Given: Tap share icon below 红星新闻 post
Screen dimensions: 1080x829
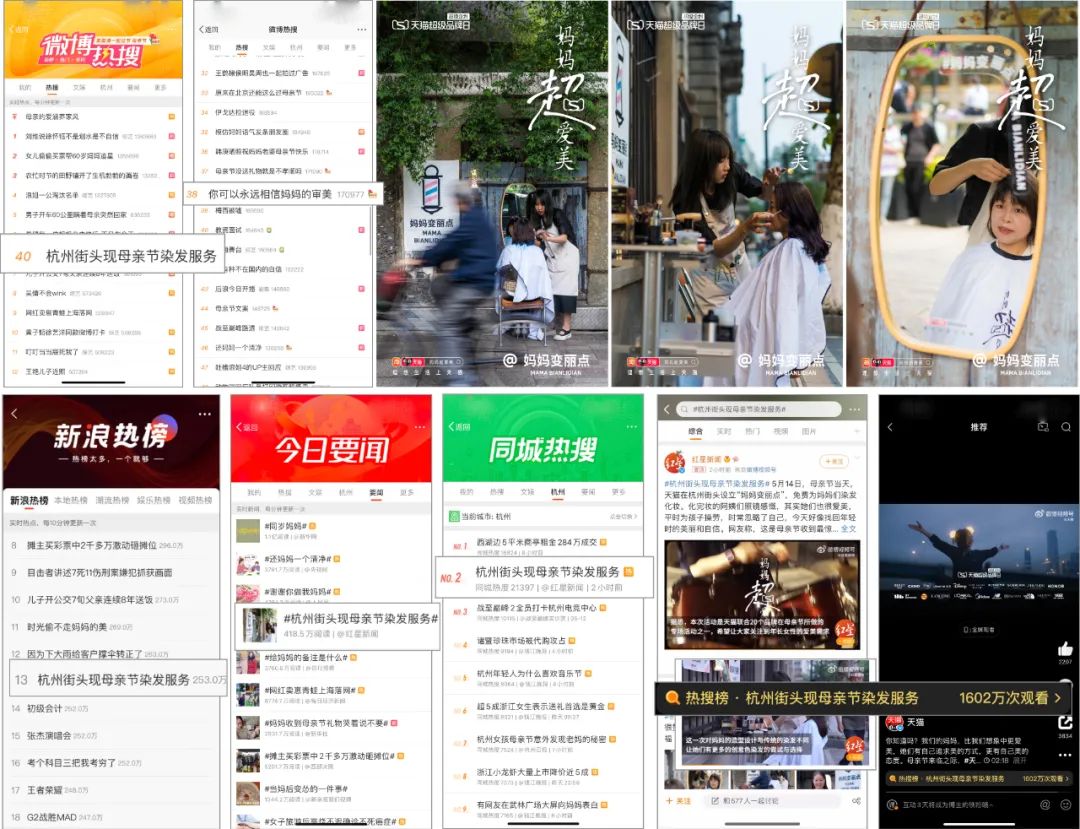Looking at the screenshot, I should (x=856, y=801).
